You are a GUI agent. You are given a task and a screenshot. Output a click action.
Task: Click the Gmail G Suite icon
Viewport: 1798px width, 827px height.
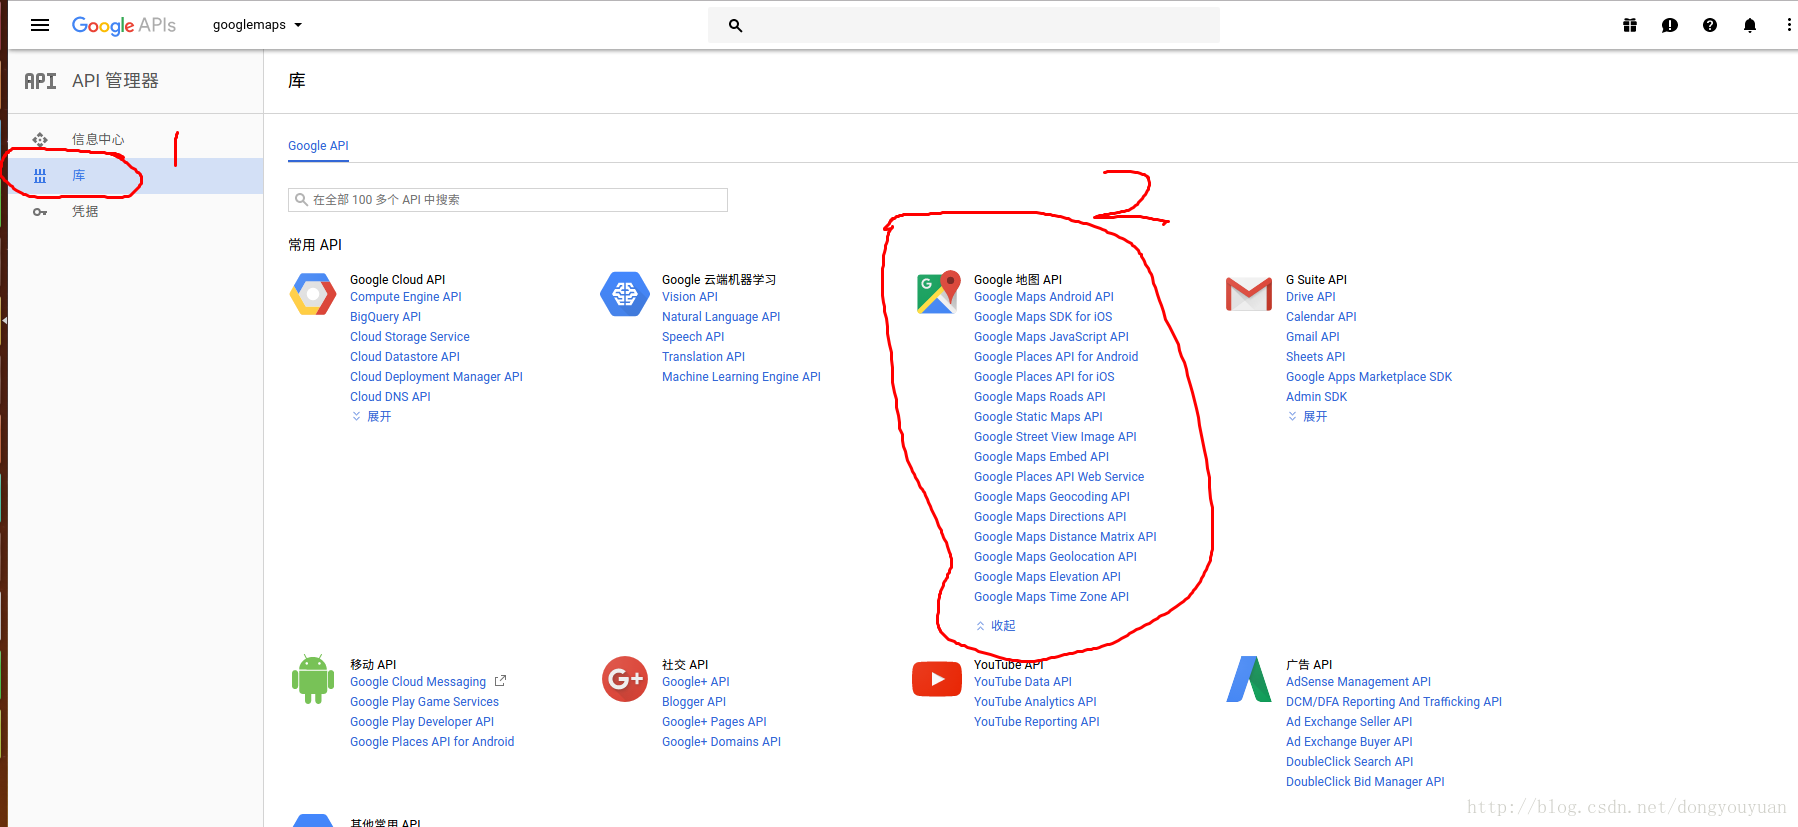pos(1249,294)
